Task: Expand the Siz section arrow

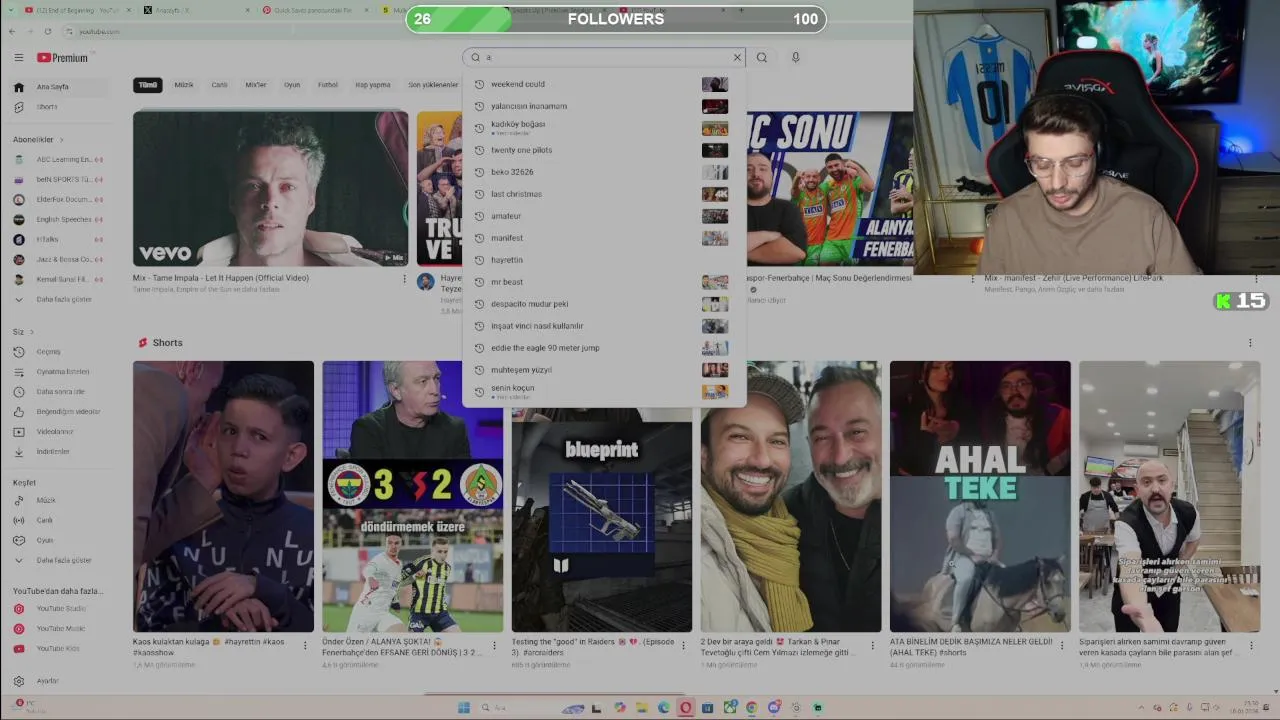Action: pyautogui.click(x=31, y=332)
